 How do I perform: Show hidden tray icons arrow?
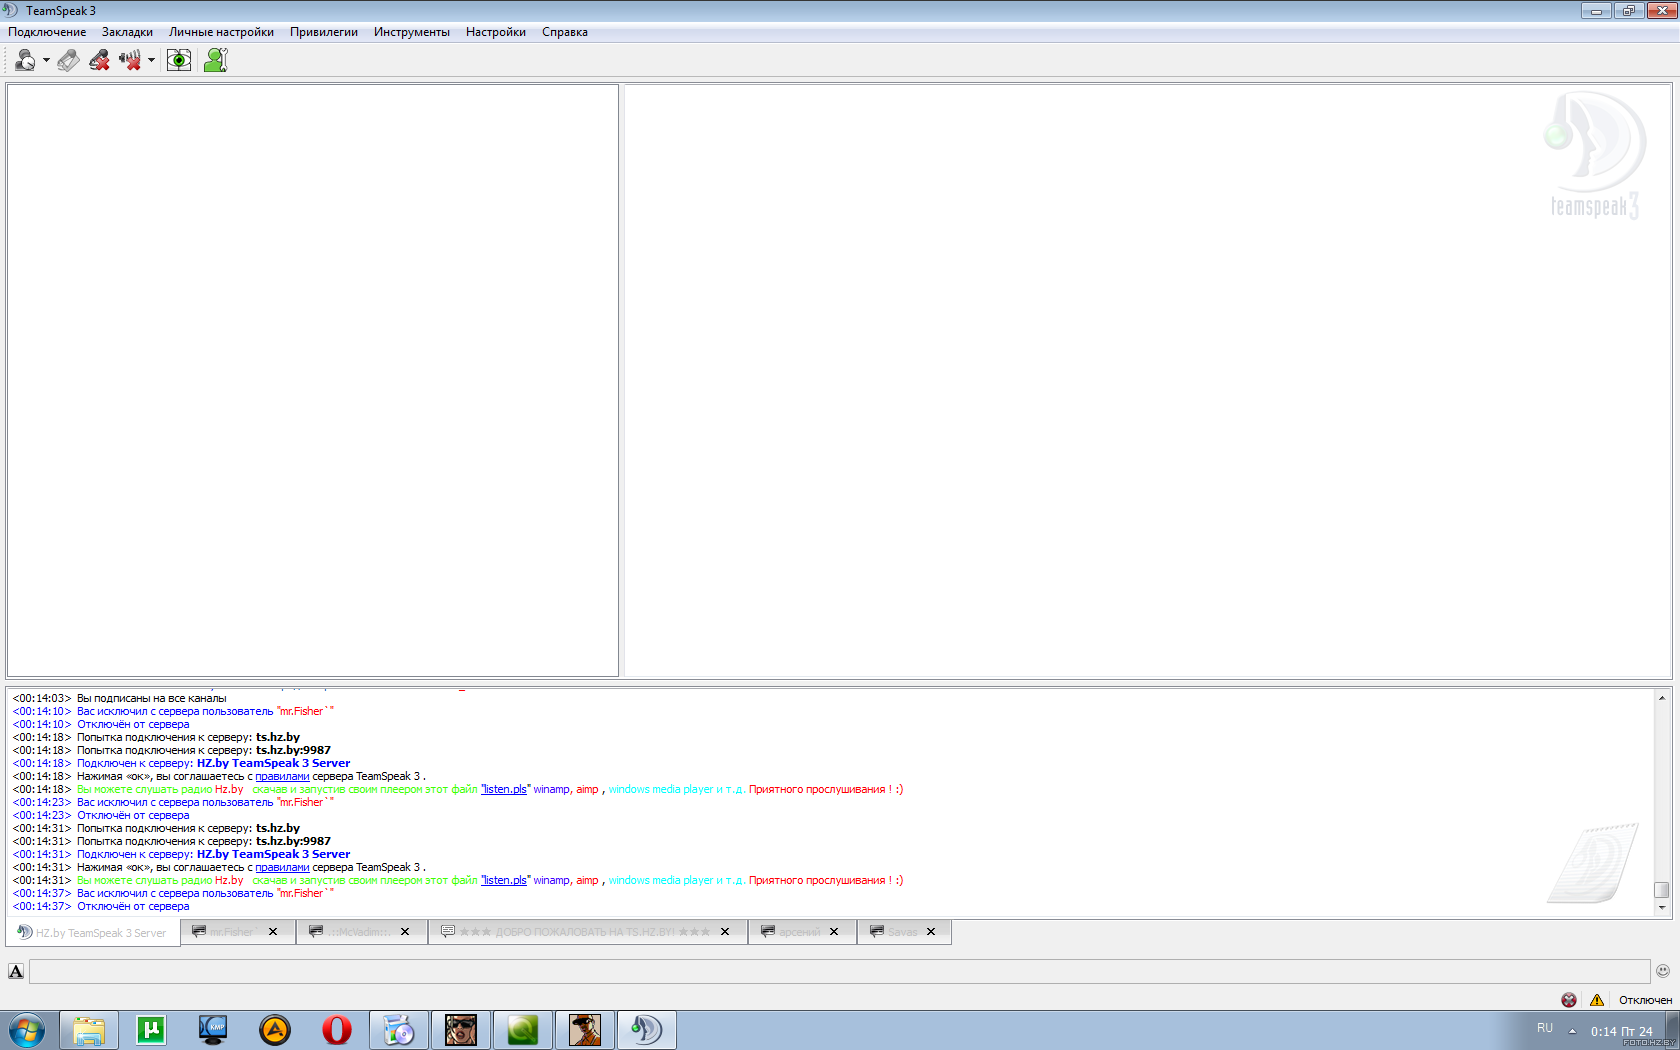pos(1572,1031)
